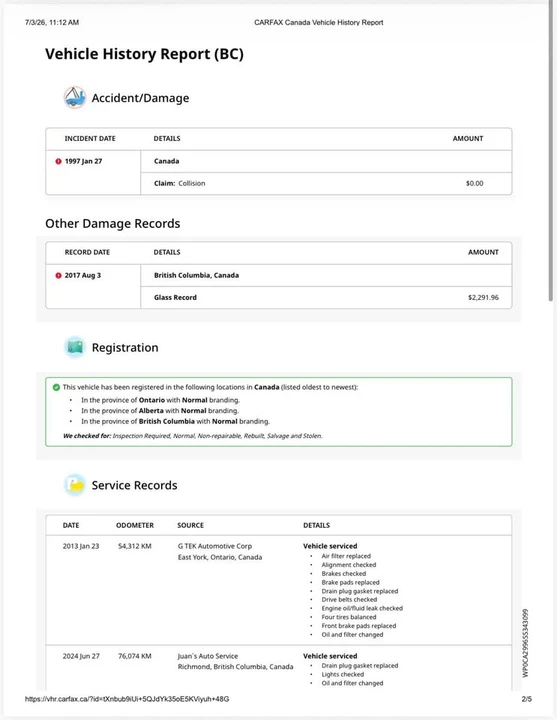Click the Vehicle History Report (BC) title
The image size is (557, 720).
coord(144,54)
